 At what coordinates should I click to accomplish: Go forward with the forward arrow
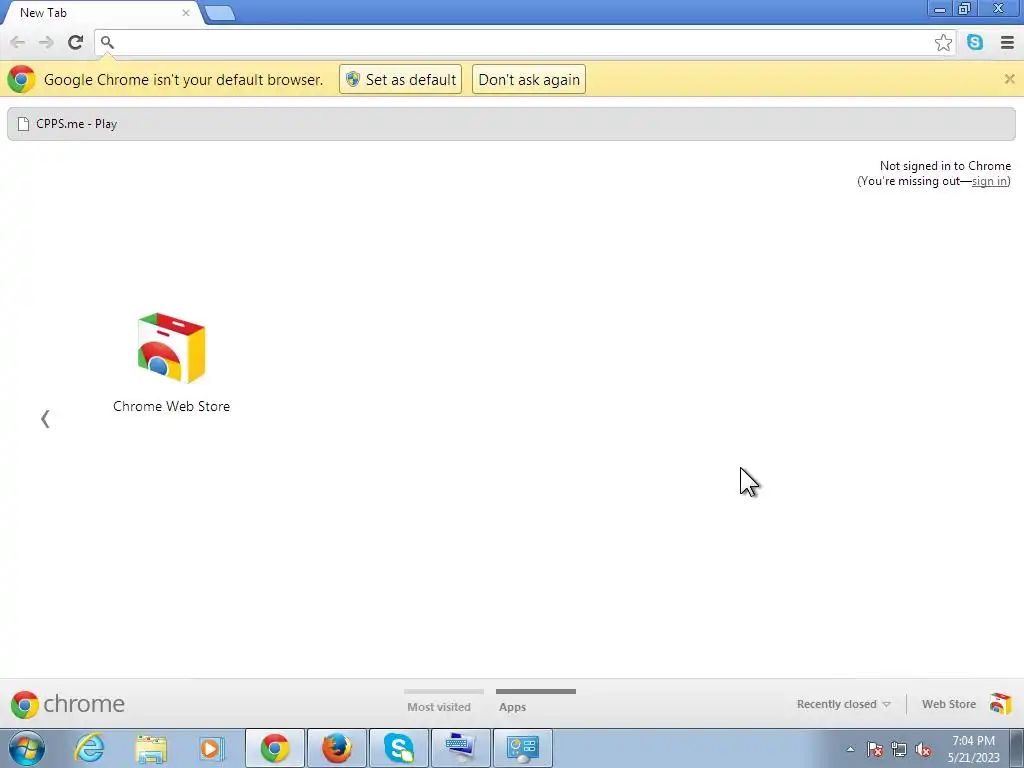(x=46, y=42)
